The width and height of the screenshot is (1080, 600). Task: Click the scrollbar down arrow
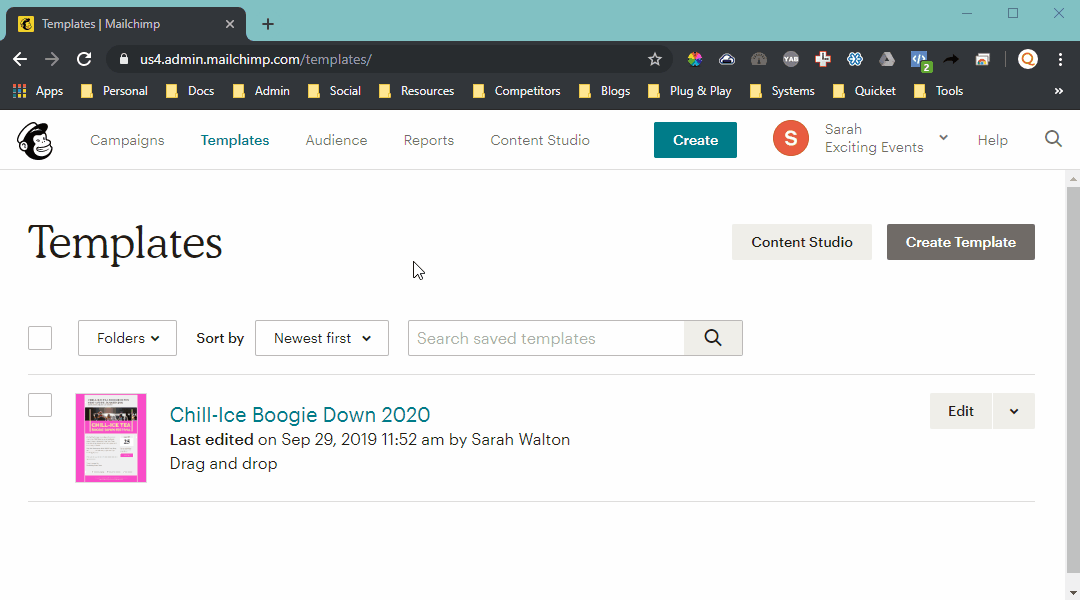[1073, 592]
